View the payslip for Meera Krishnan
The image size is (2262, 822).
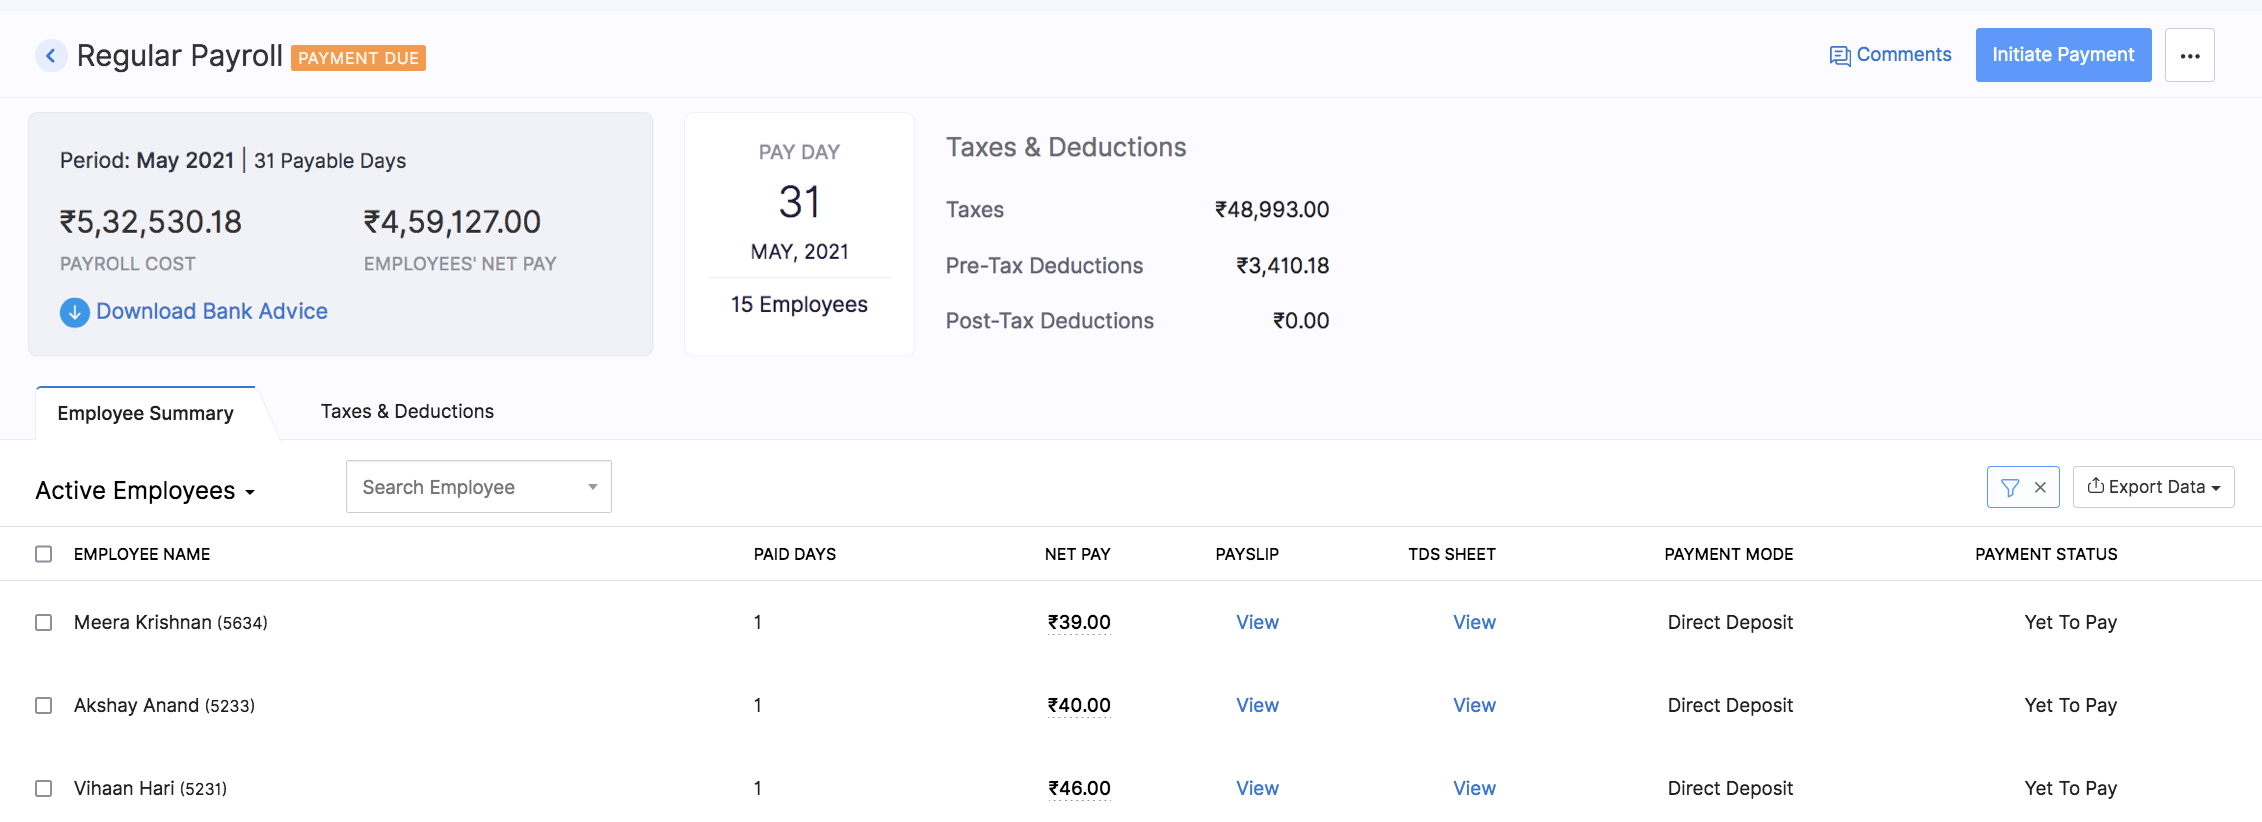click(x=1257, y=623)
